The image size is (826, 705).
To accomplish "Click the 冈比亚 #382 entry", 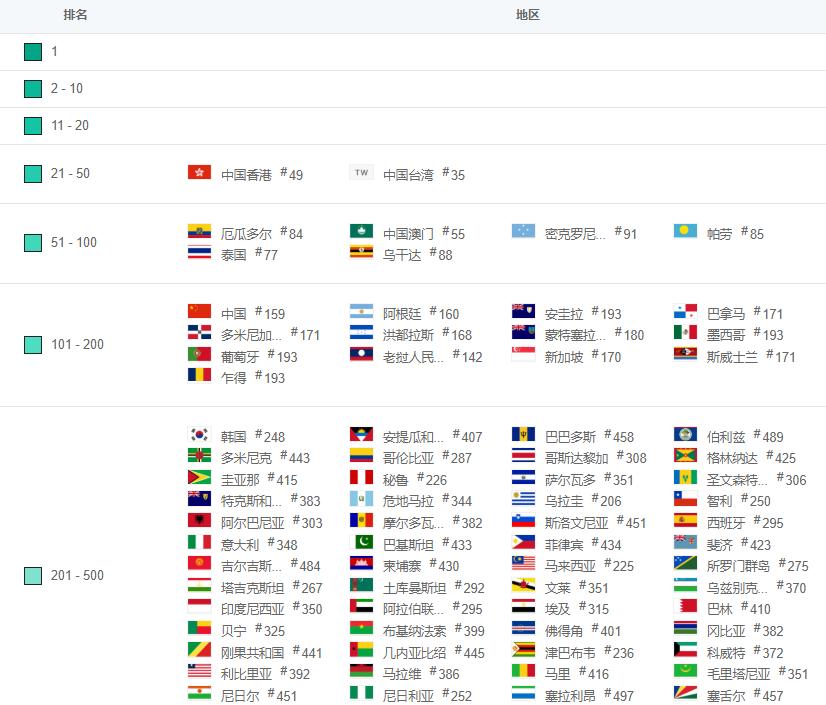I will (729, 629).
